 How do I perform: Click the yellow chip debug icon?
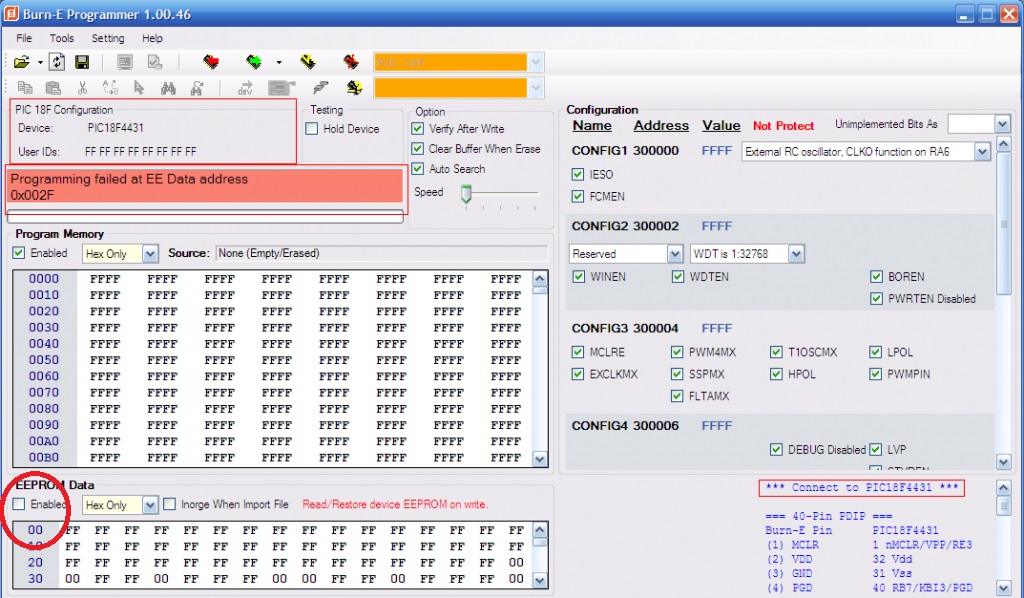(354, 87)
